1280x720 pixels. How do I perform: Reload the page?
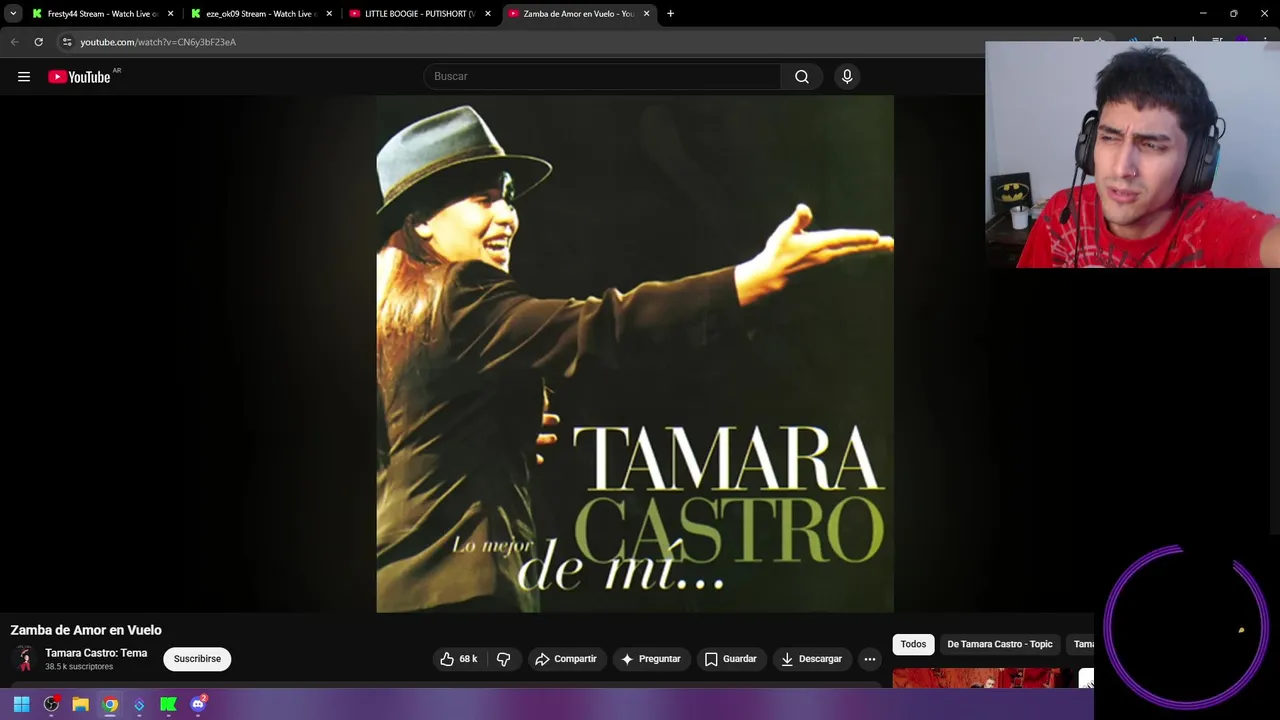click(38, 42)
